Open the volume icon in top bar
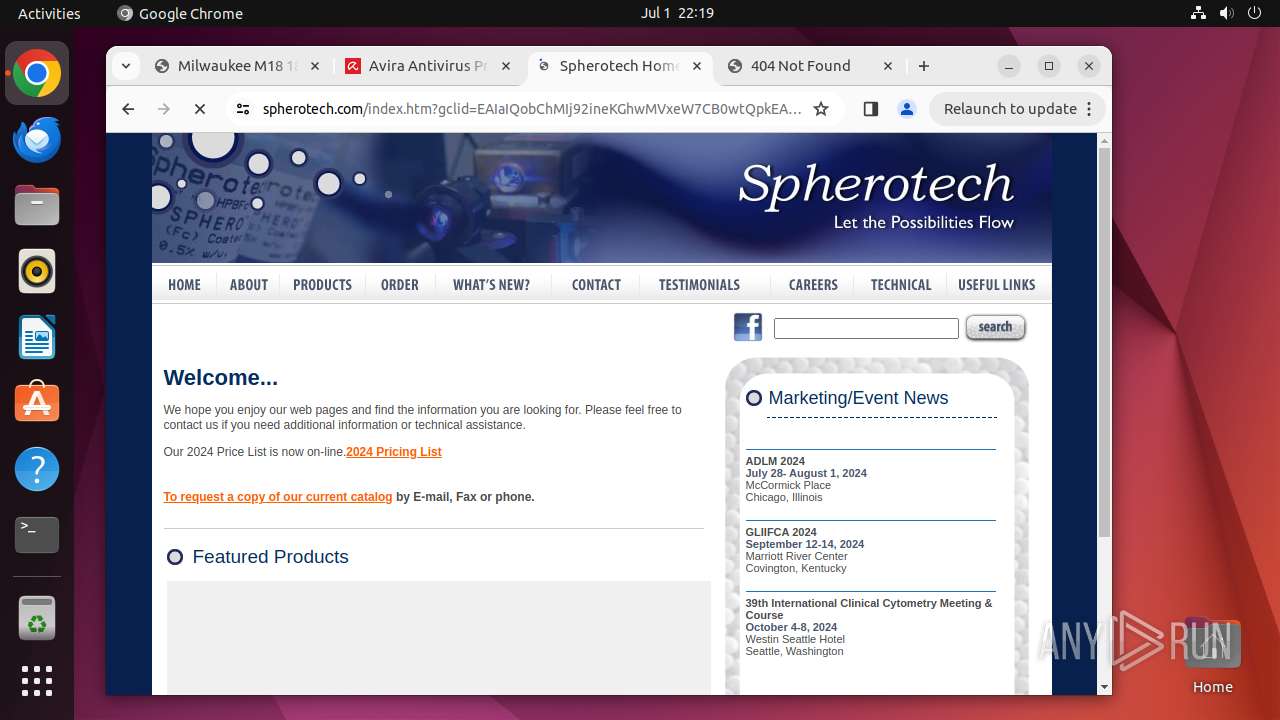 [1226, 13]
